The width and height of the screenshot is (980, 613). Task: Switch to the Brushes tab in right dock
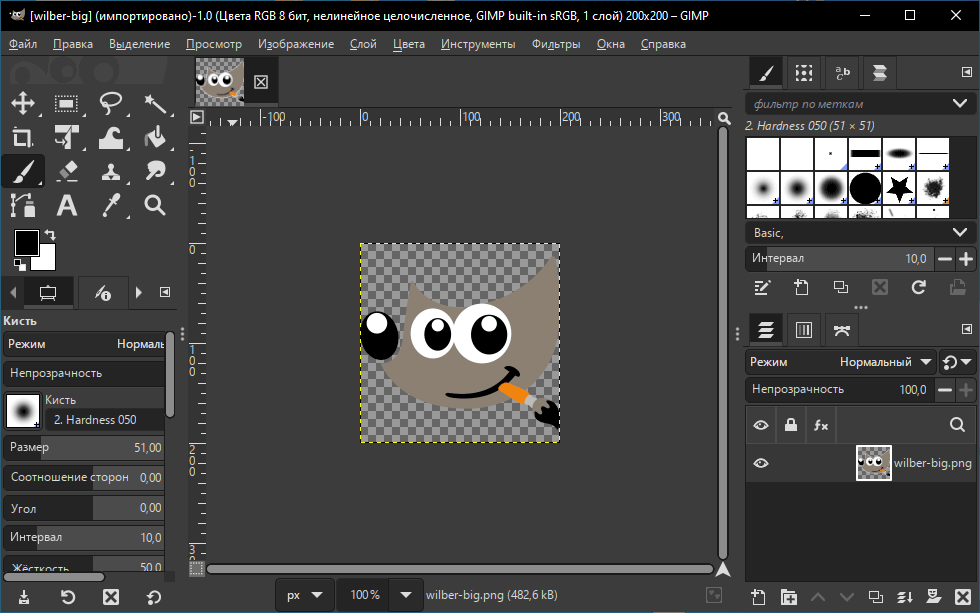coord(766,73)
